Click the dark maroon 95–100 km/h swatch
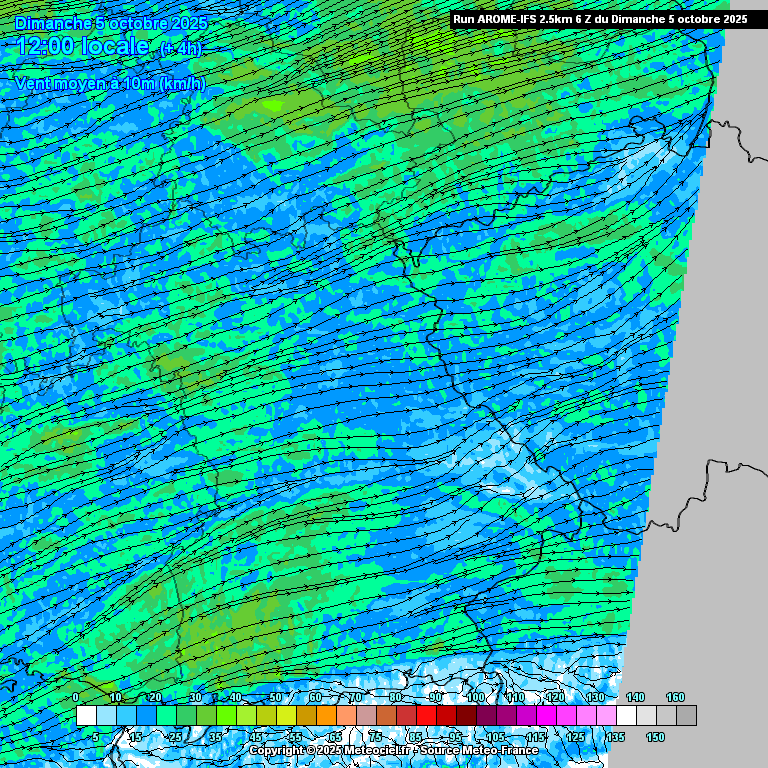 (466, 716)
